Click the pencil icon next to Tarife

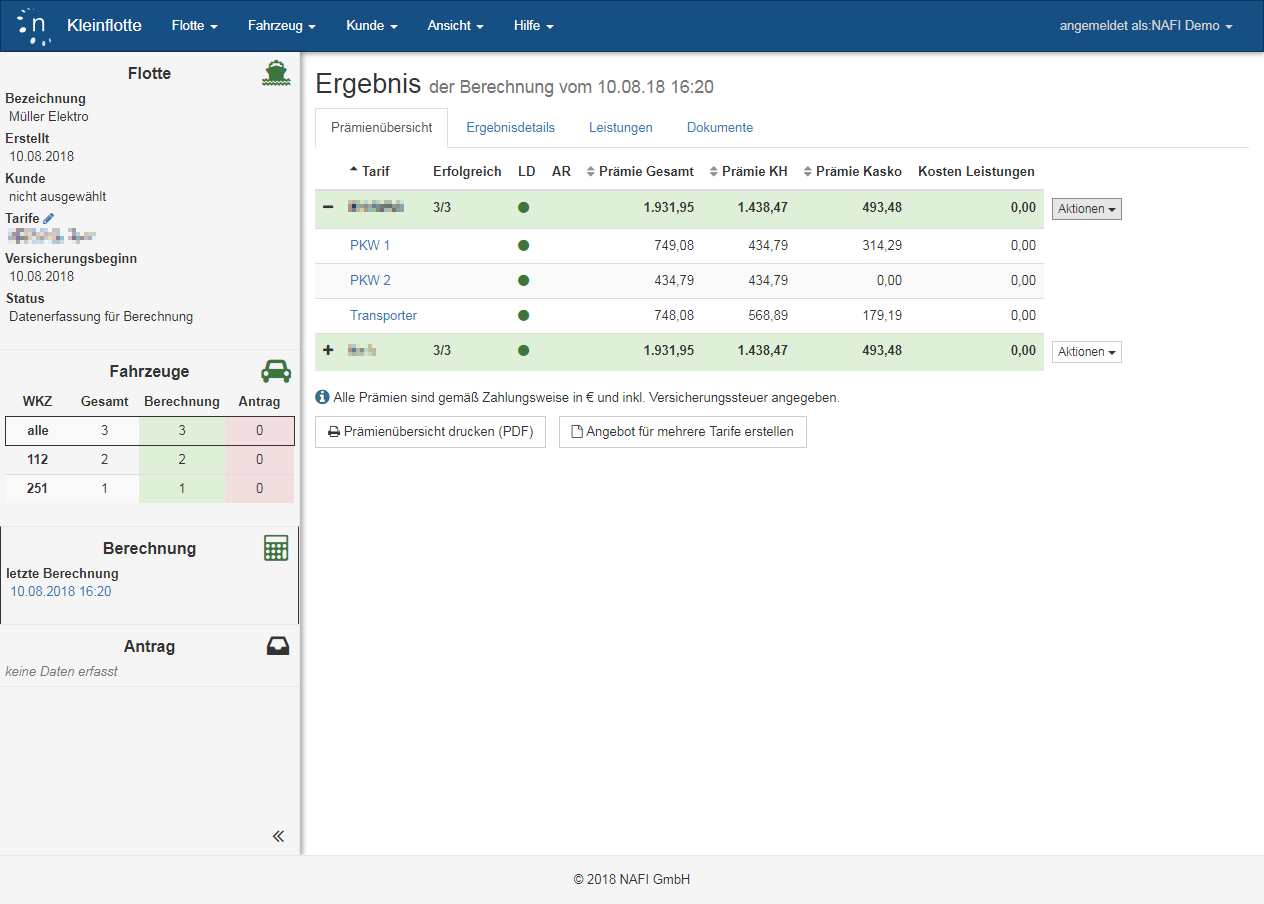pos(49,218)
